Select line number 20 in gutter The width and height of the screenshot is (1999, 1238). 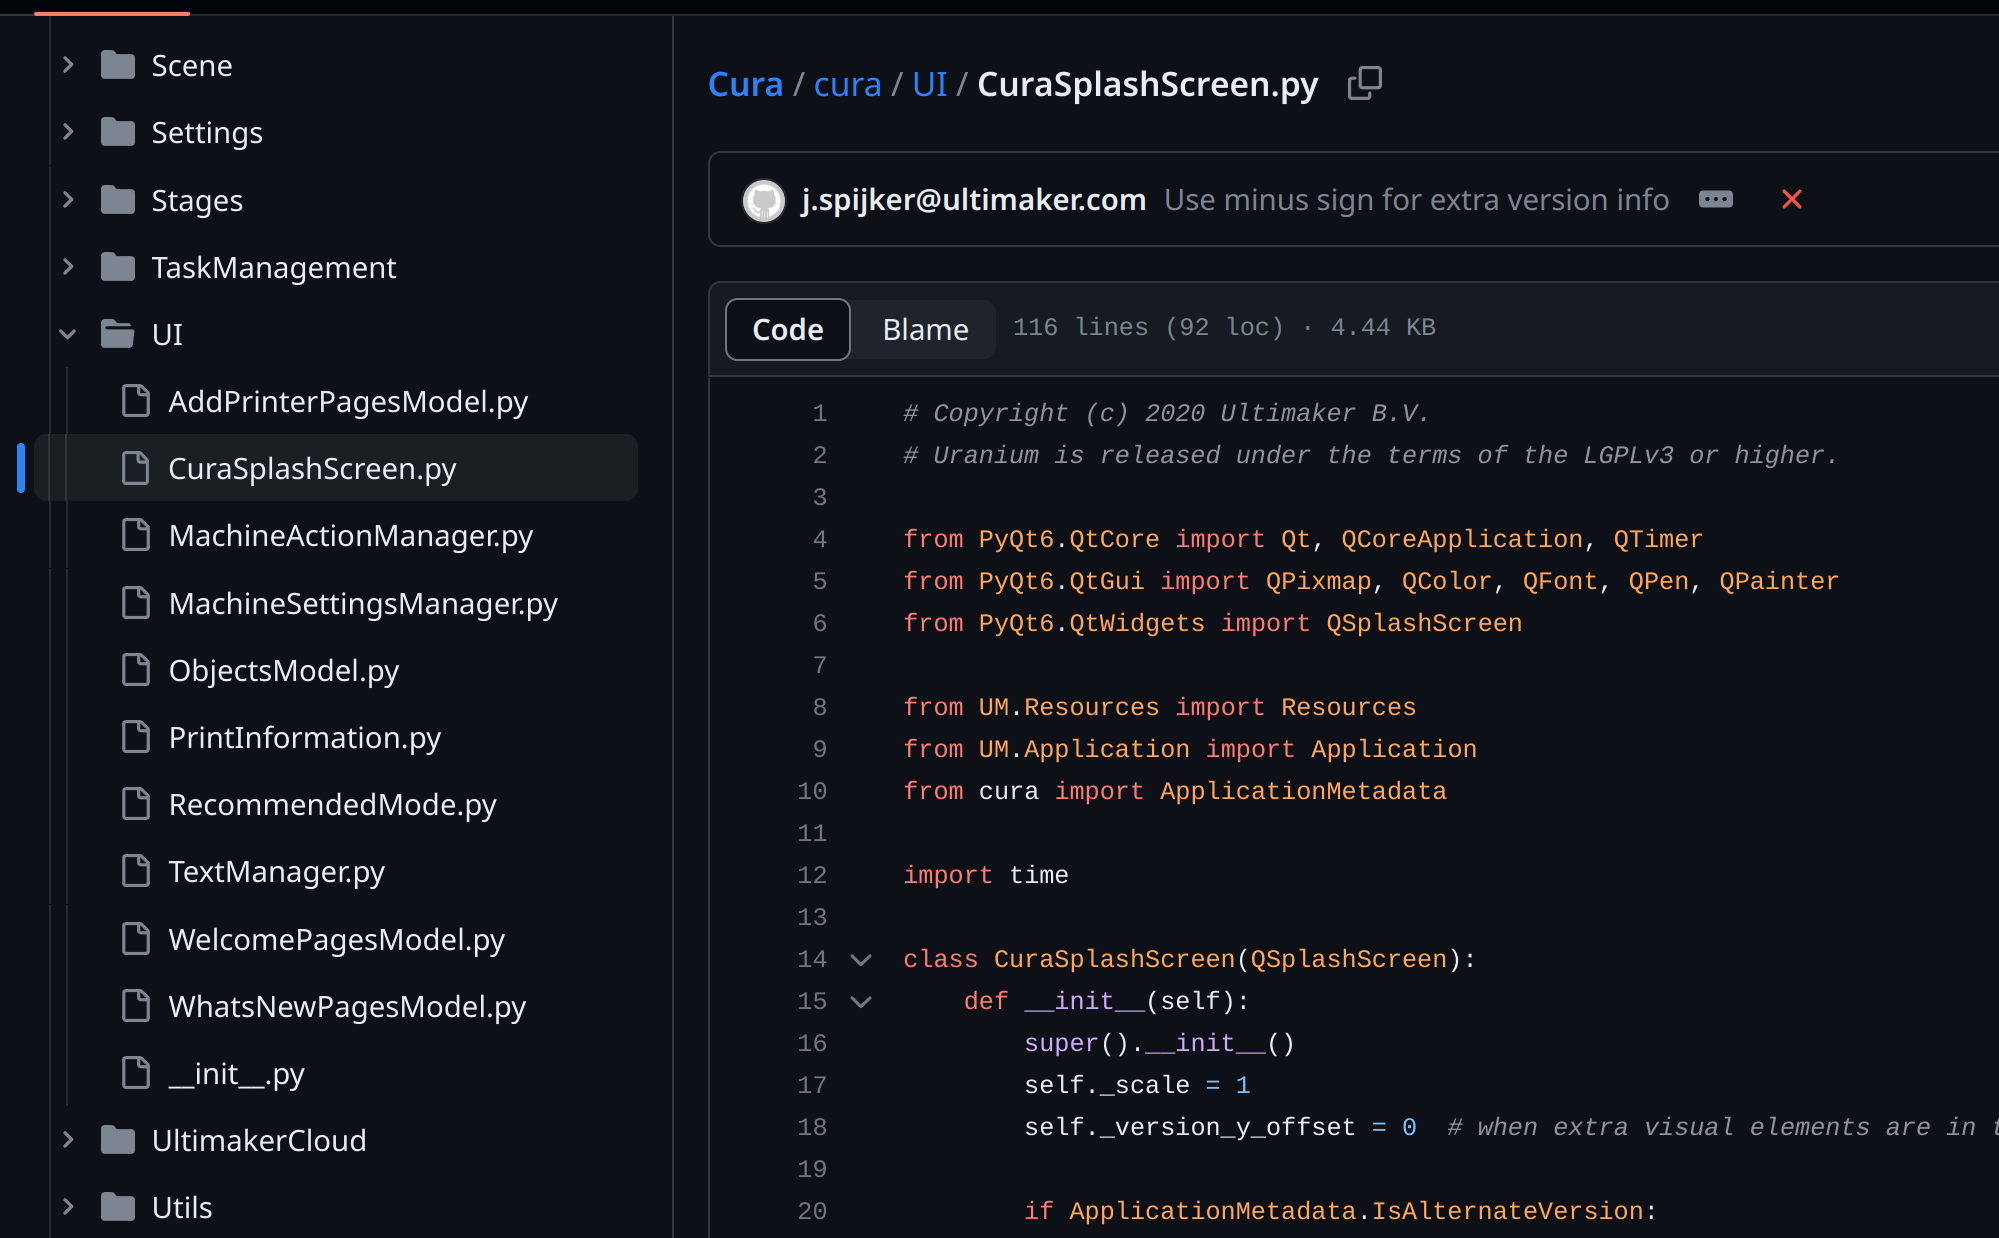pos(812,1211)
